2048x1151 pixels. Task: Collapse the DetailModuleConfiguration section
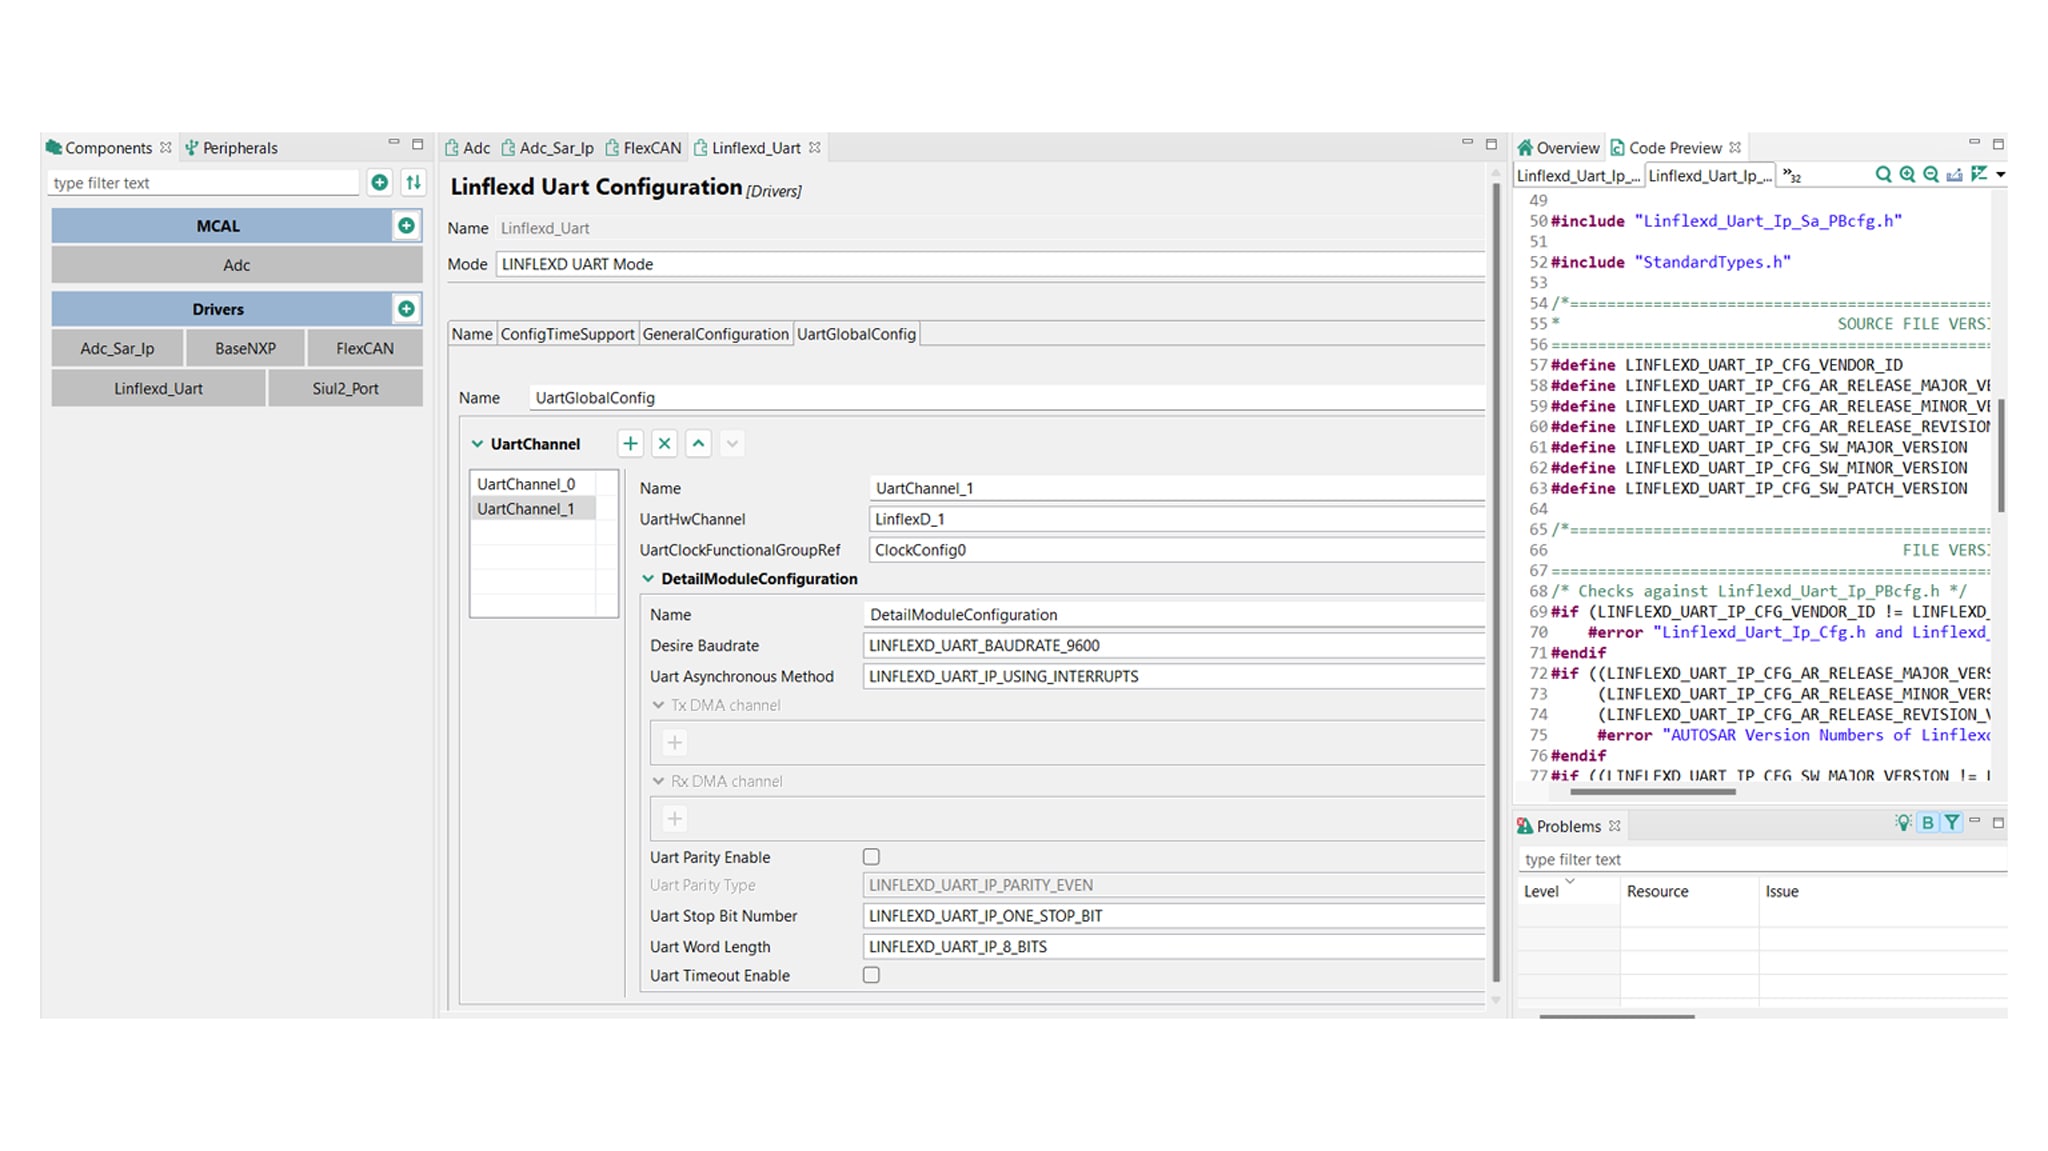pos(648,579)
